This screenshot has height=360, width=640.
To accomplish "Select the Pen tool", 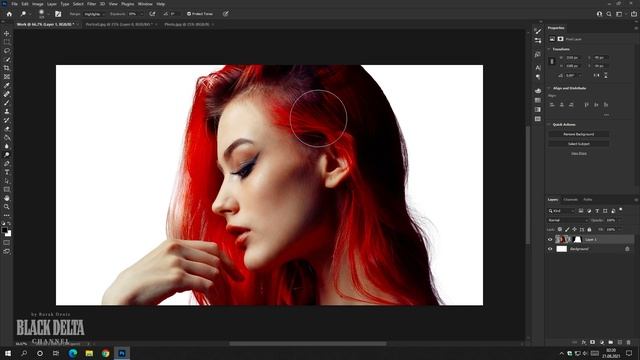I will tap(7, 164).
